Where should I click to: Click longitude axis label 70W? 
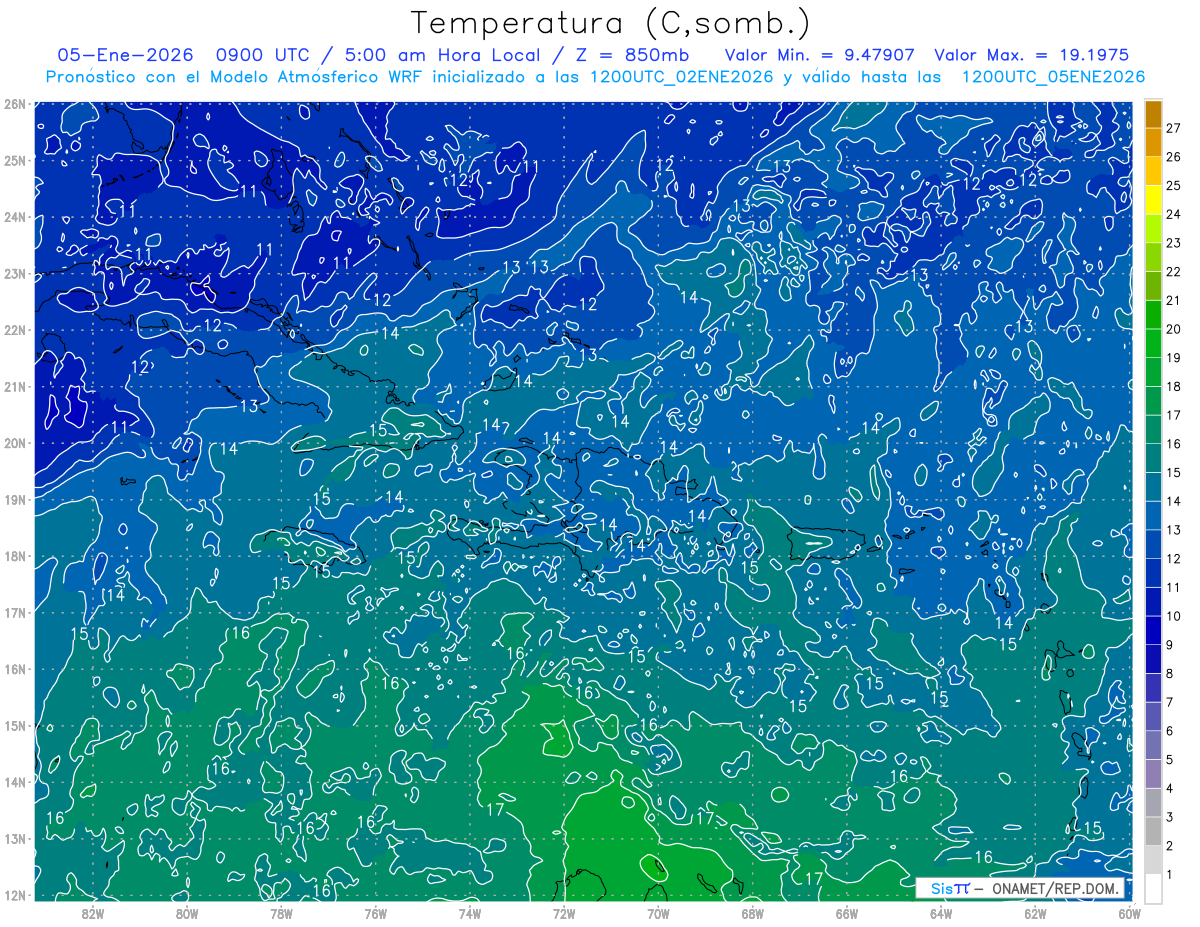coord(658,913)
